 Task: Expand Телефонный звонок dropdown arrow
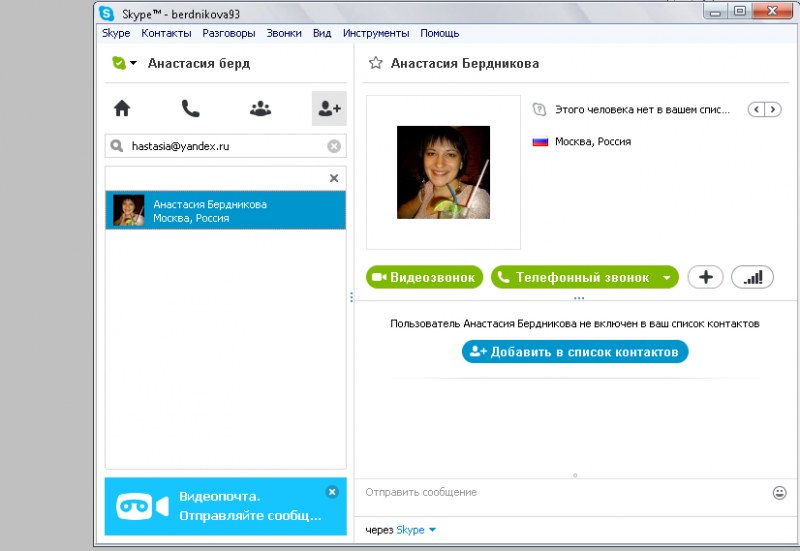666,278
